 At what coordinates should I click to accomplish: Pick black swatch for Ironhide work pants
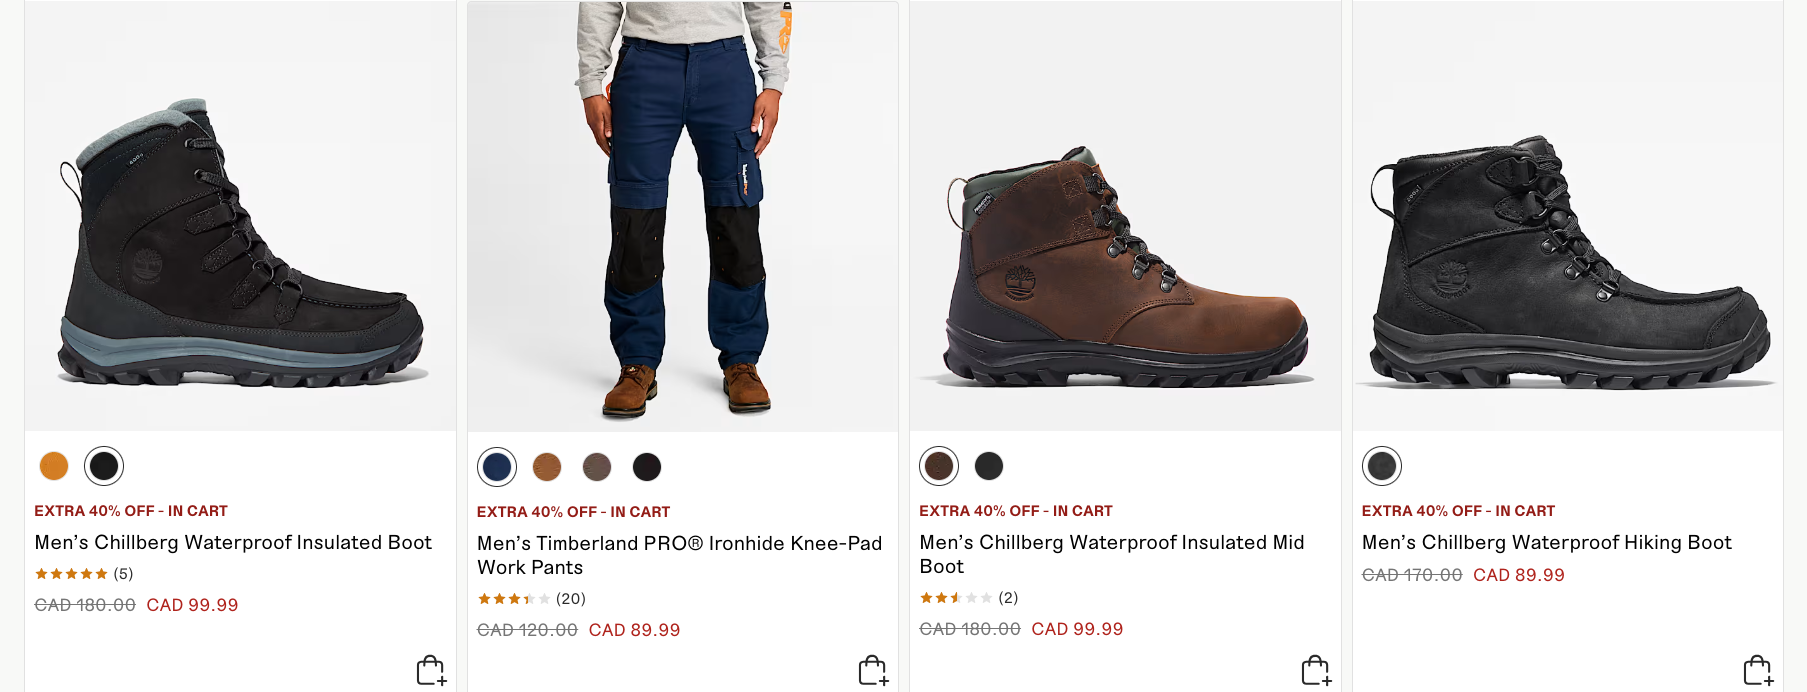647,467
